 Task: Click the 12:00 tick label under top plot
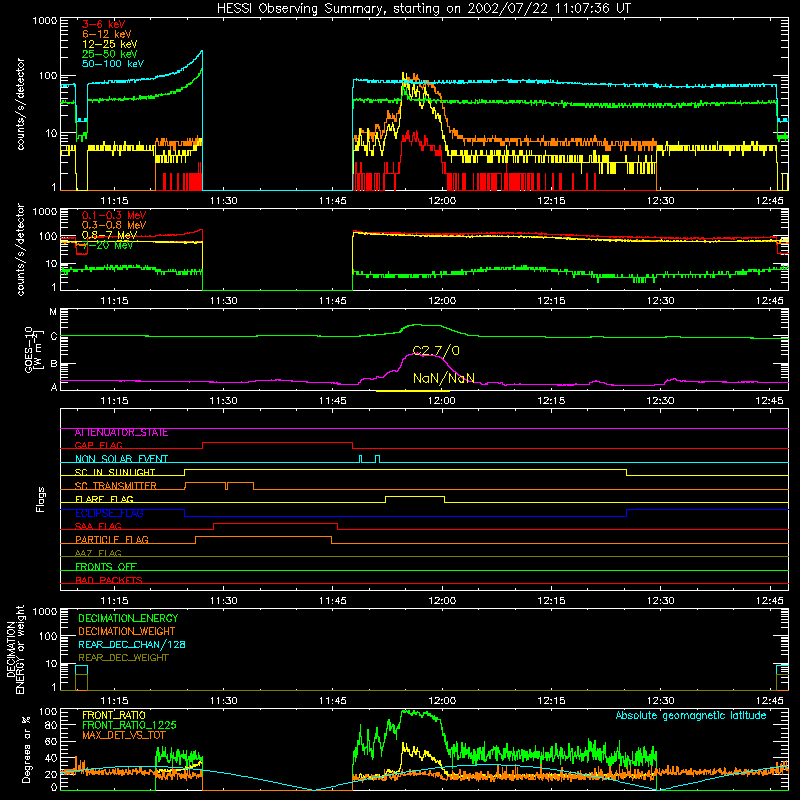442,201
